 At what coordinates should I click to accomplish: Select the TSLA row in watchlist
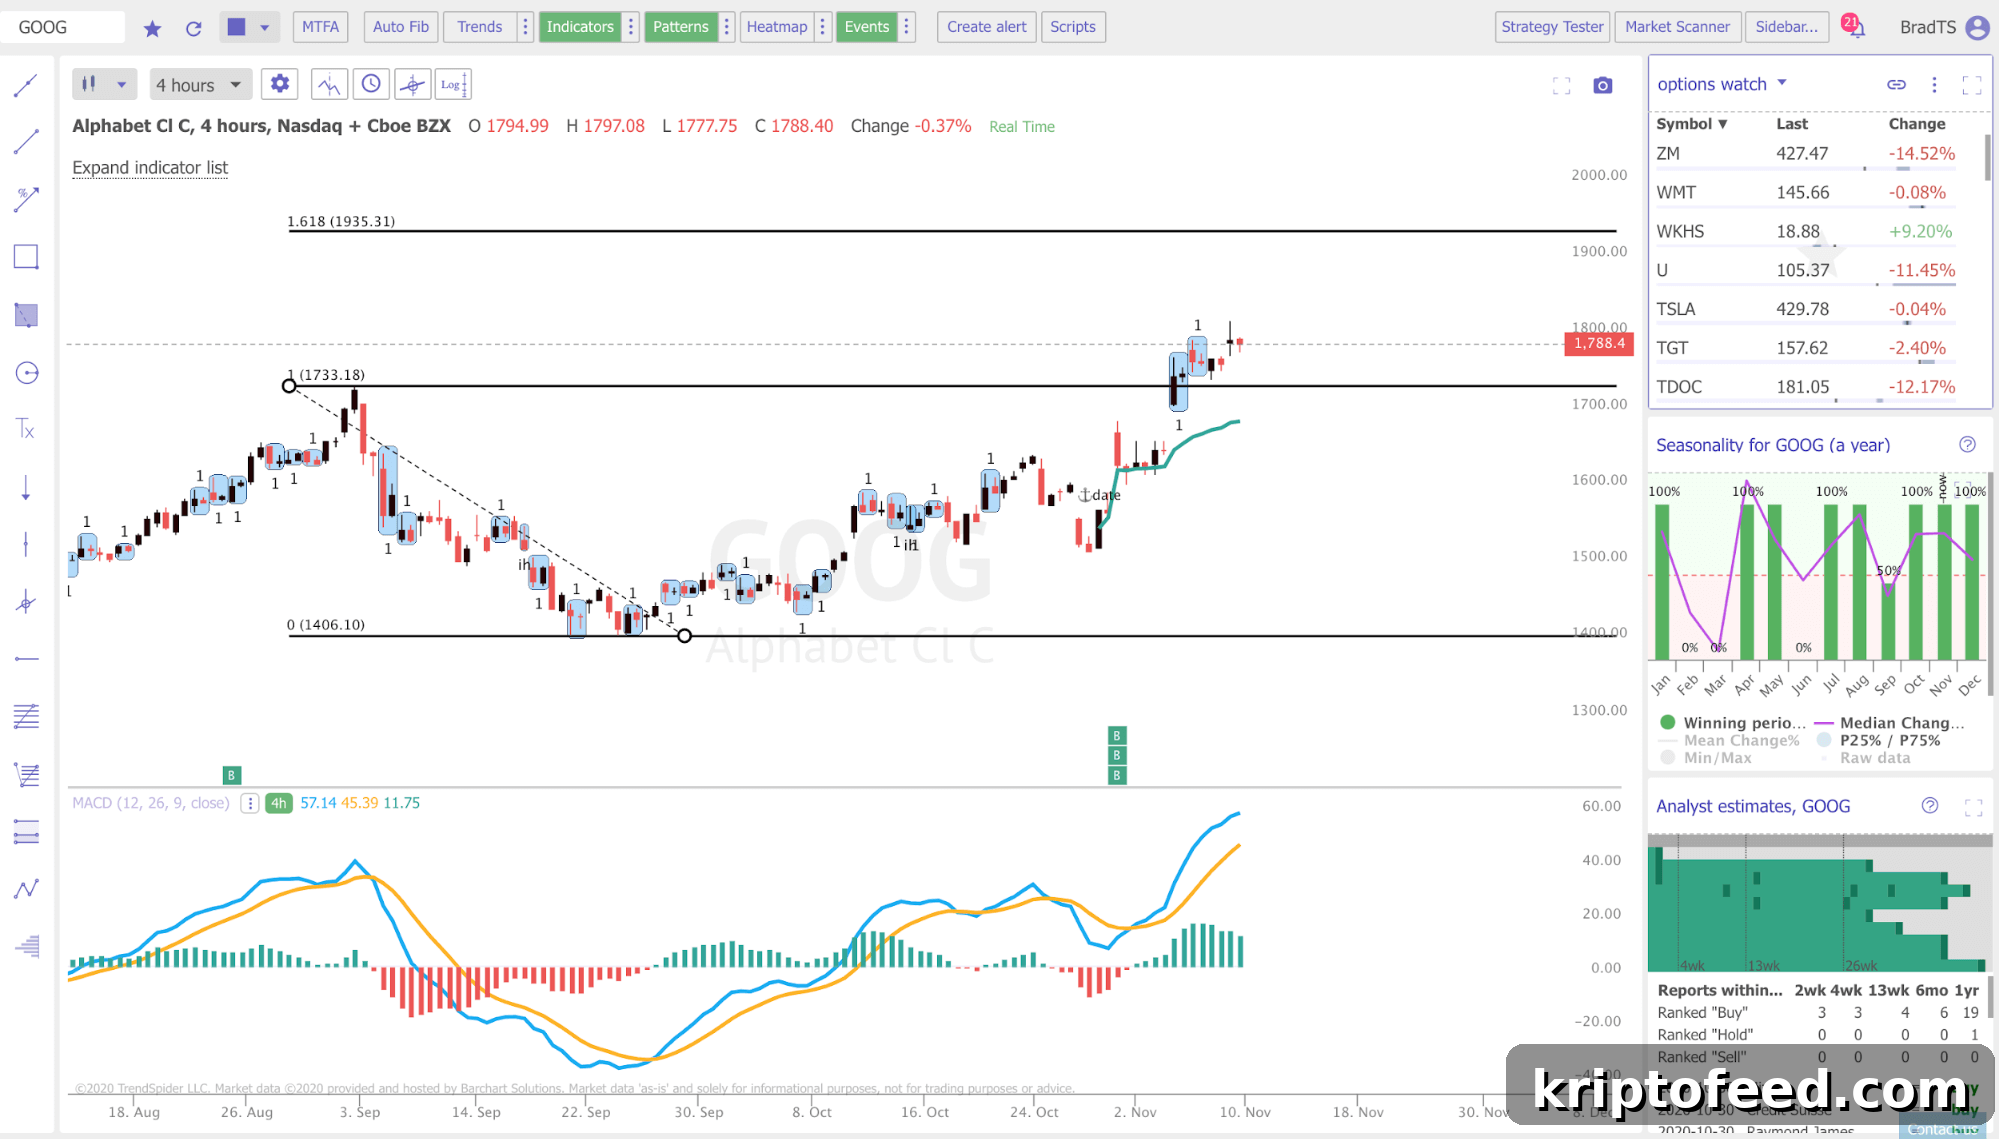click(x=1806, y=309)
